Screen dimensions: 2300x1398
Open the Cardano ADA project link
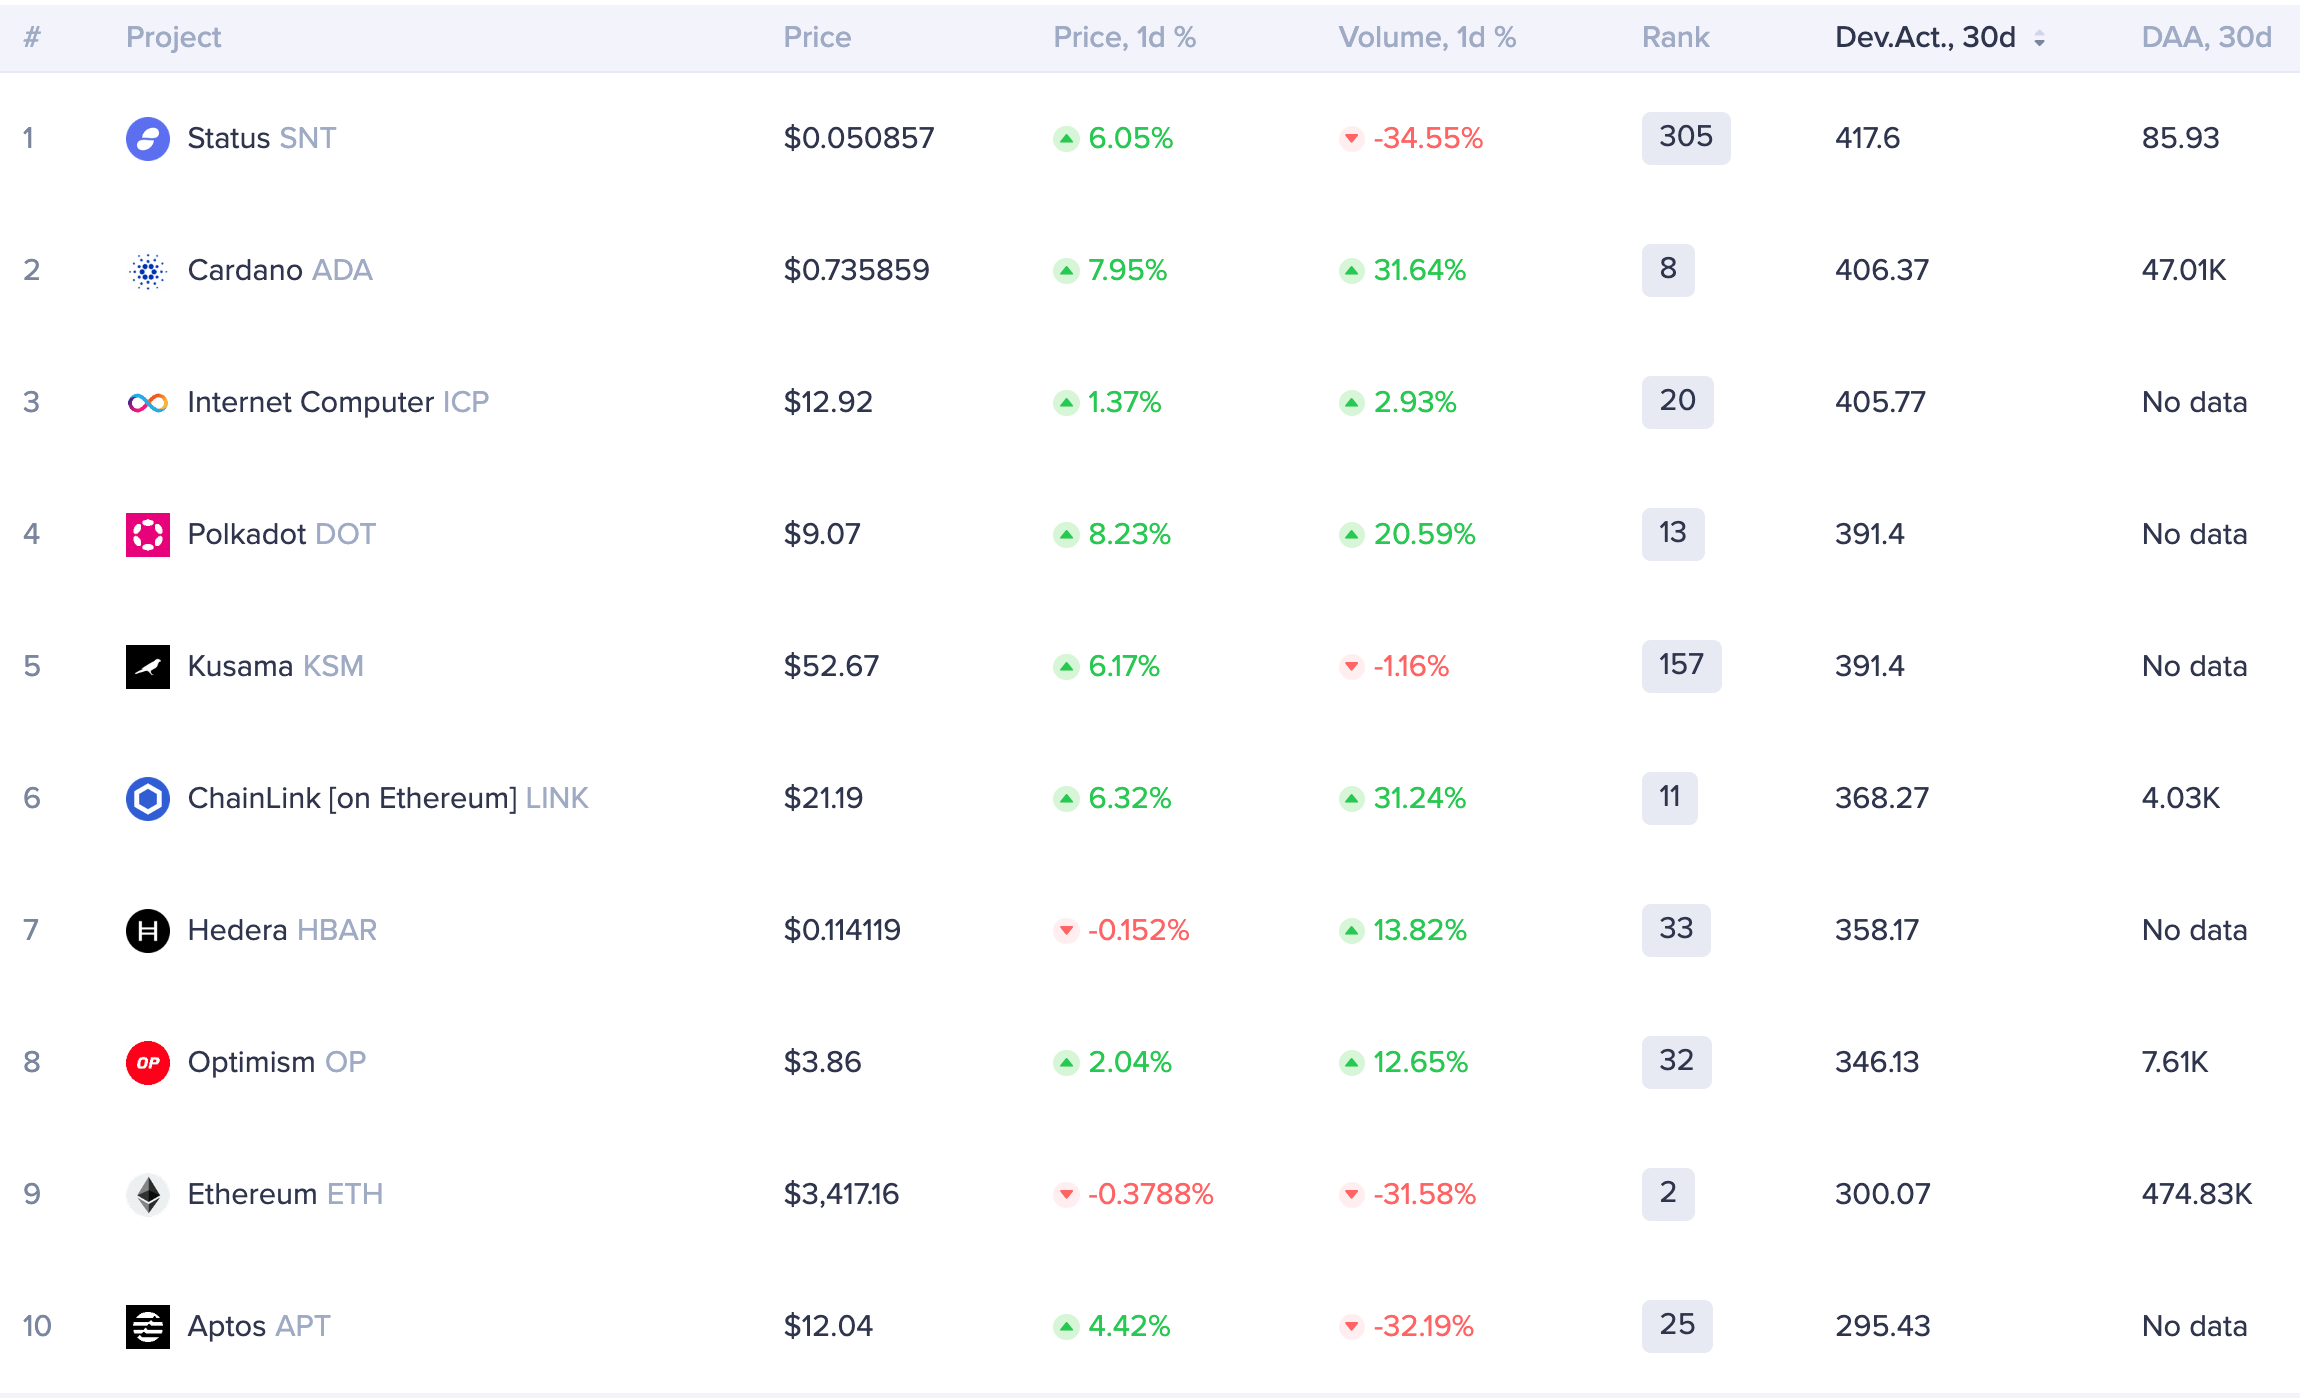[x=280, y=270]
